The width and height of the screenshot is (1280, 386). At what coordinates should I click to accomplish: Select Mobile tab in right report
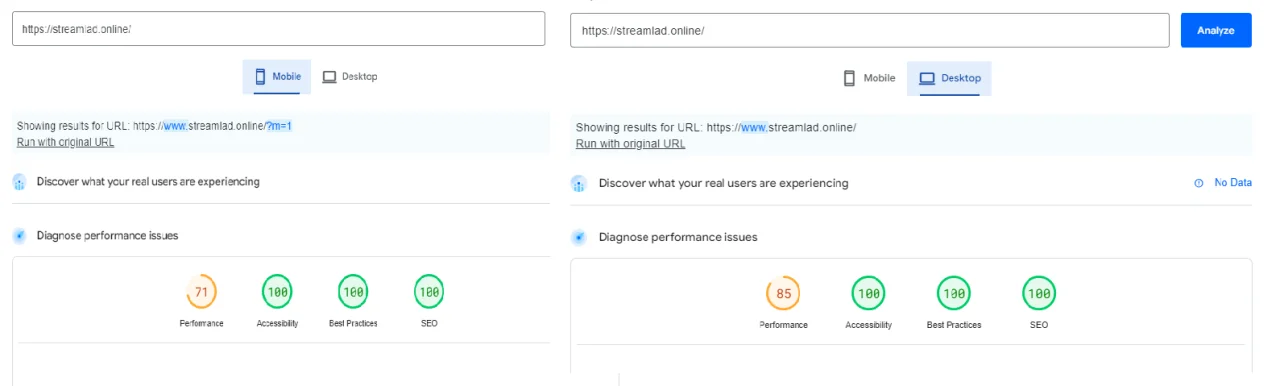pyautogui.click(x=869, y=78)
